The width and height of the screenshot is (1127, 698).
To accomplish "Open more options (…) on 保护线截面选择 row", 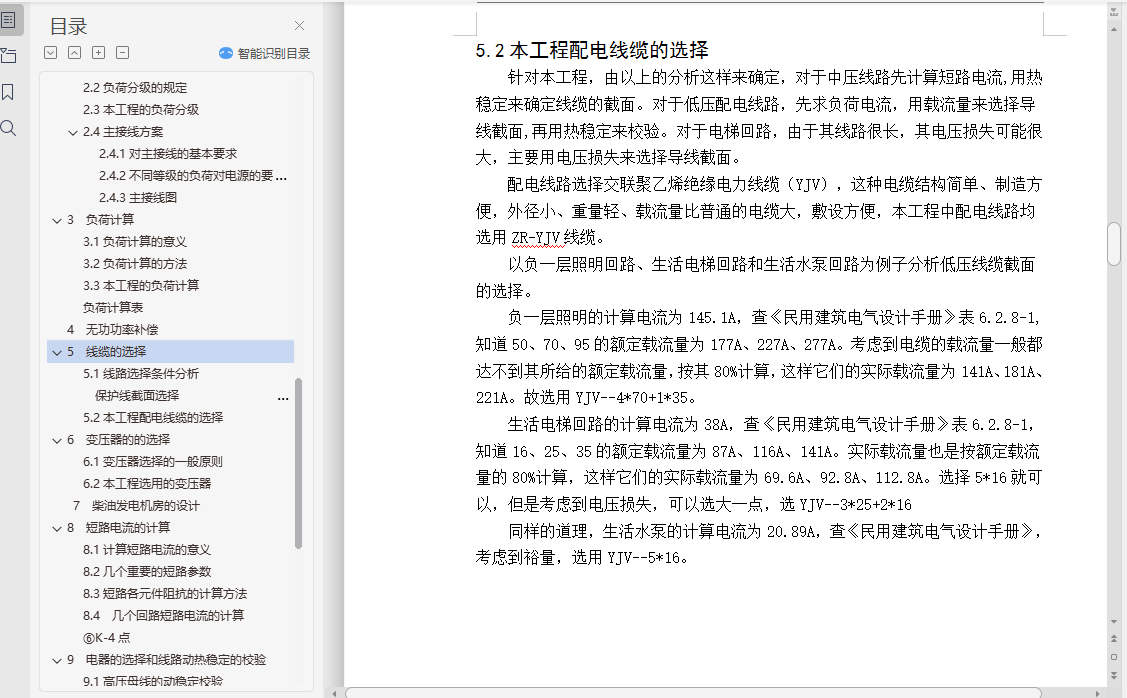I will click(x=283, y=398).
